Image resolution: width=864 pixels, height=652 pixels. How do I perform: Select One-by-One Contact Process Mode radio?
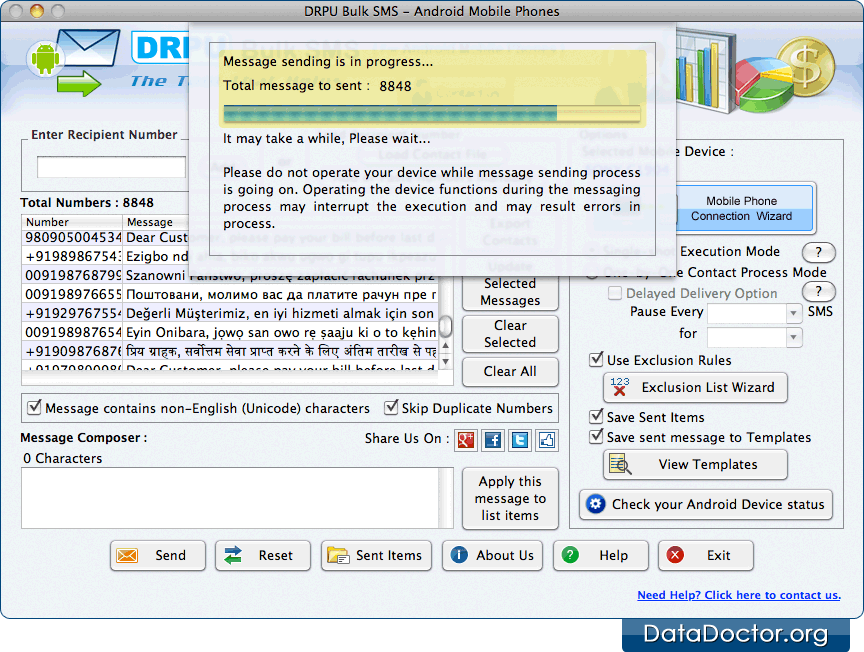(592, 273)
